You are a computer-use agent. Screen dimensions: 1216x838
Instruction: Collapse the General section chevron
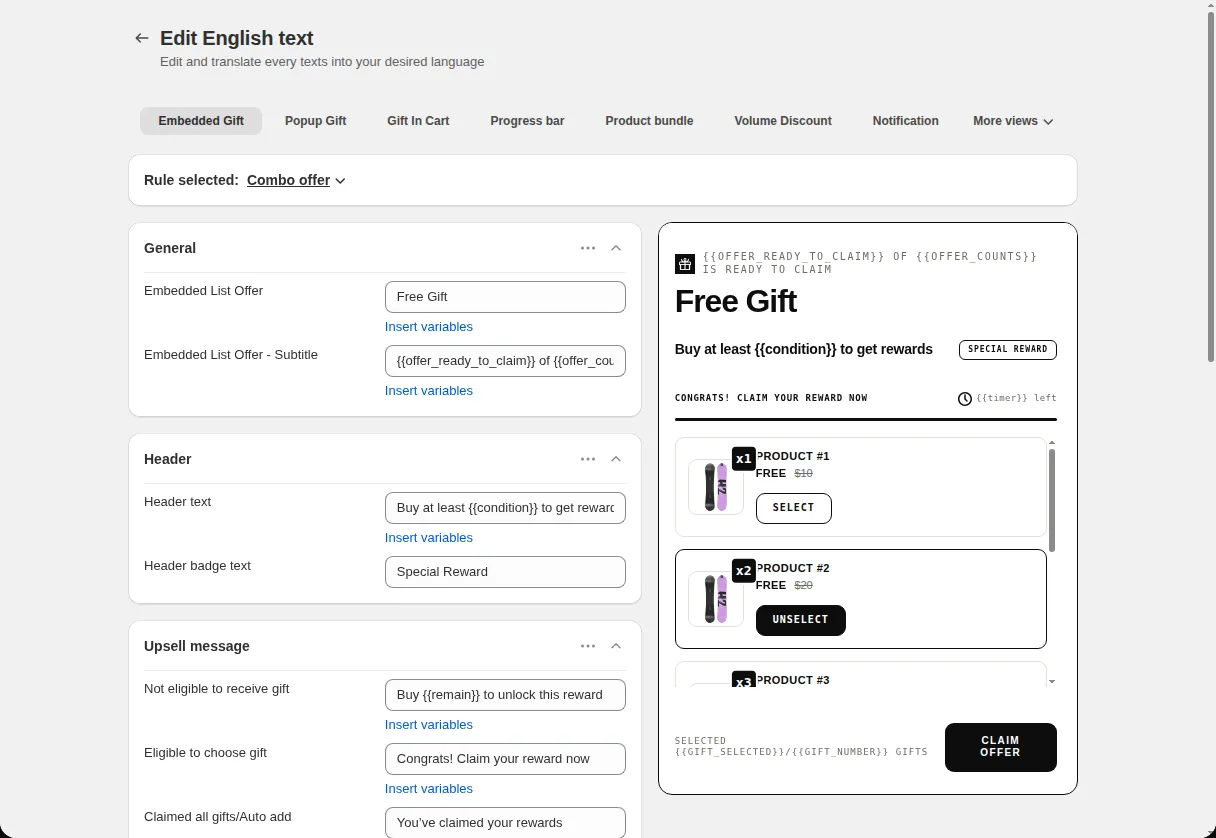(x=616, y=248)
